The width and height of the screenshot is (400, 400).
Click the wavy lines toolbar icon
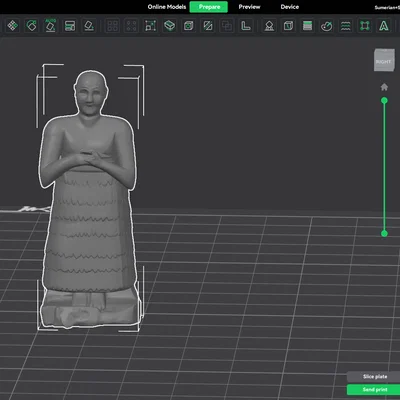[x=346, y=26]
